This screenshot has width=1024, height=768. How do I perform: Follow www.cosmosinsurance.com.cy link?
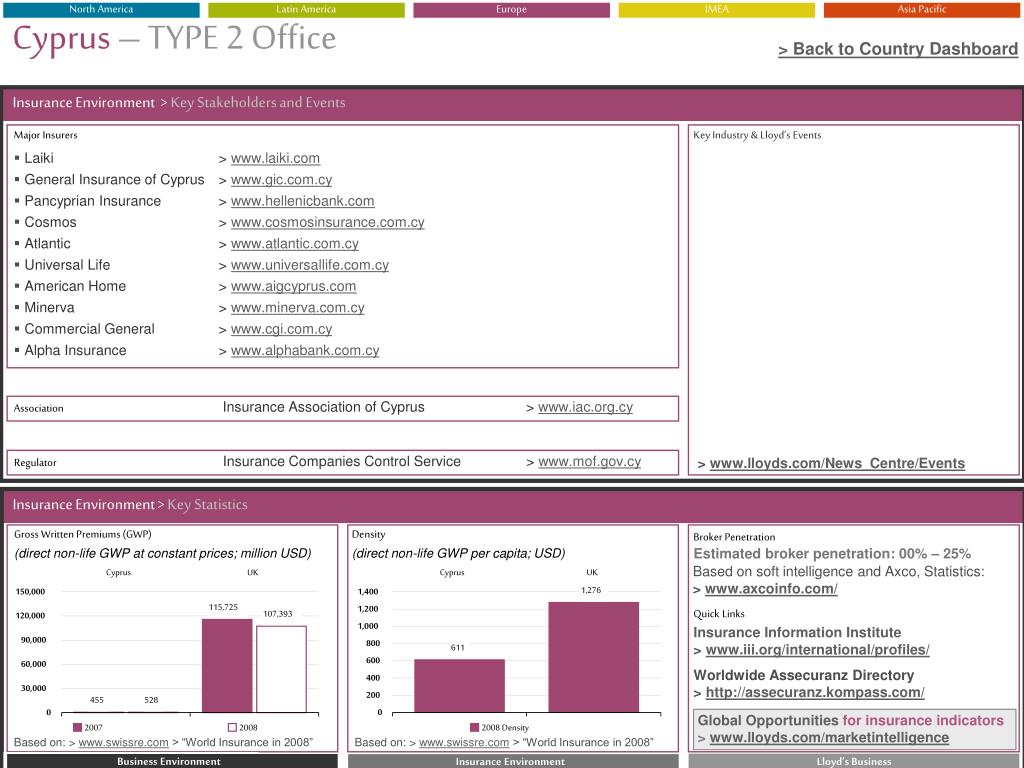click(327, 222)
